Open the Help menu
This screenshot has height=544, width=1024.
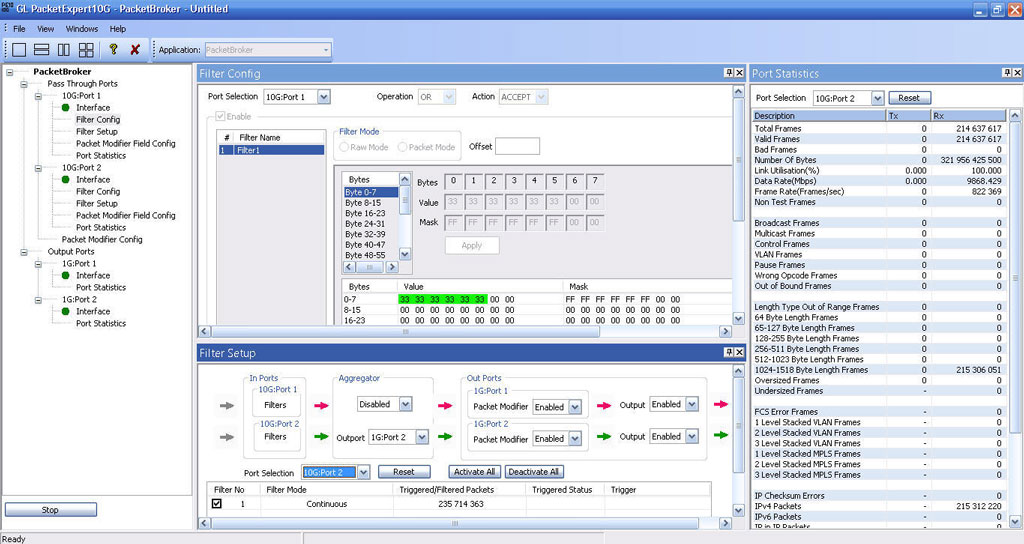point(118,29)
